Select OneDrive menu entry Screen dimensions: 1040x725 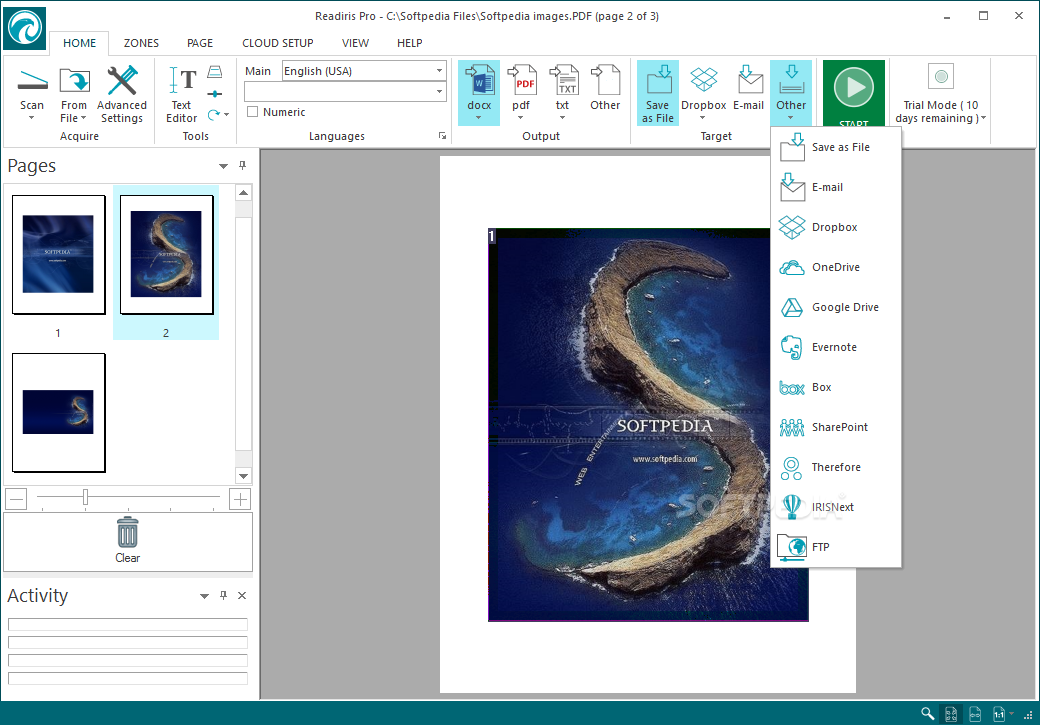[x=836, y=267]
